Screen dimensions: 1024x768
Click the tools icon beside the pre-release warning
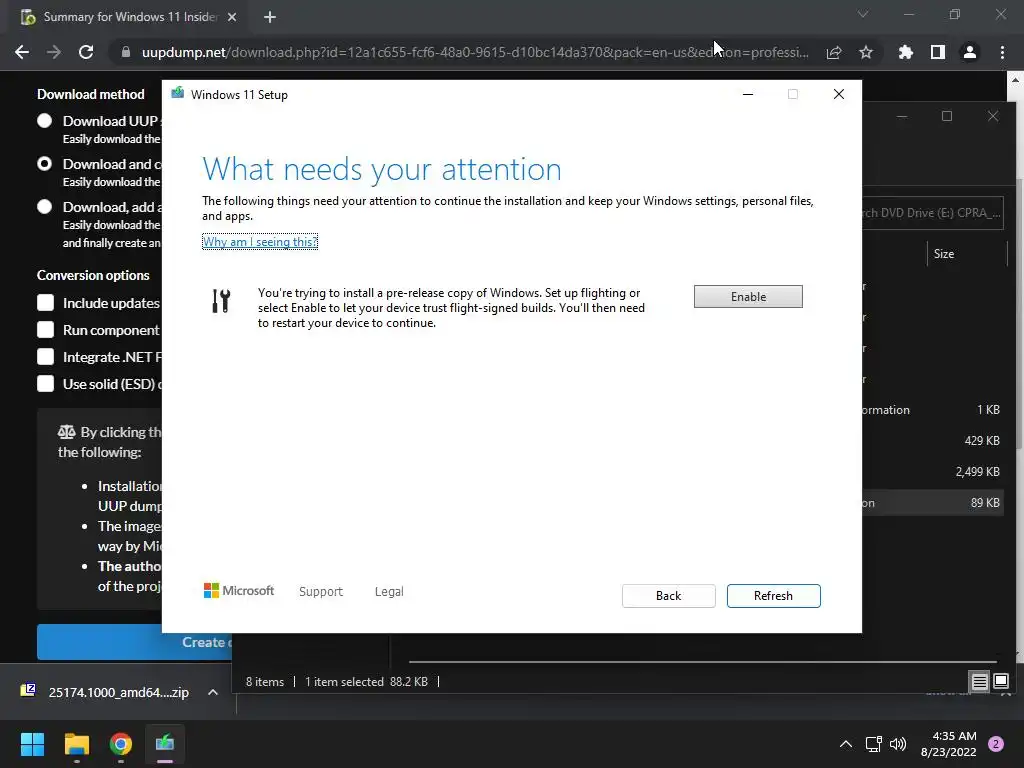(221, 300)
